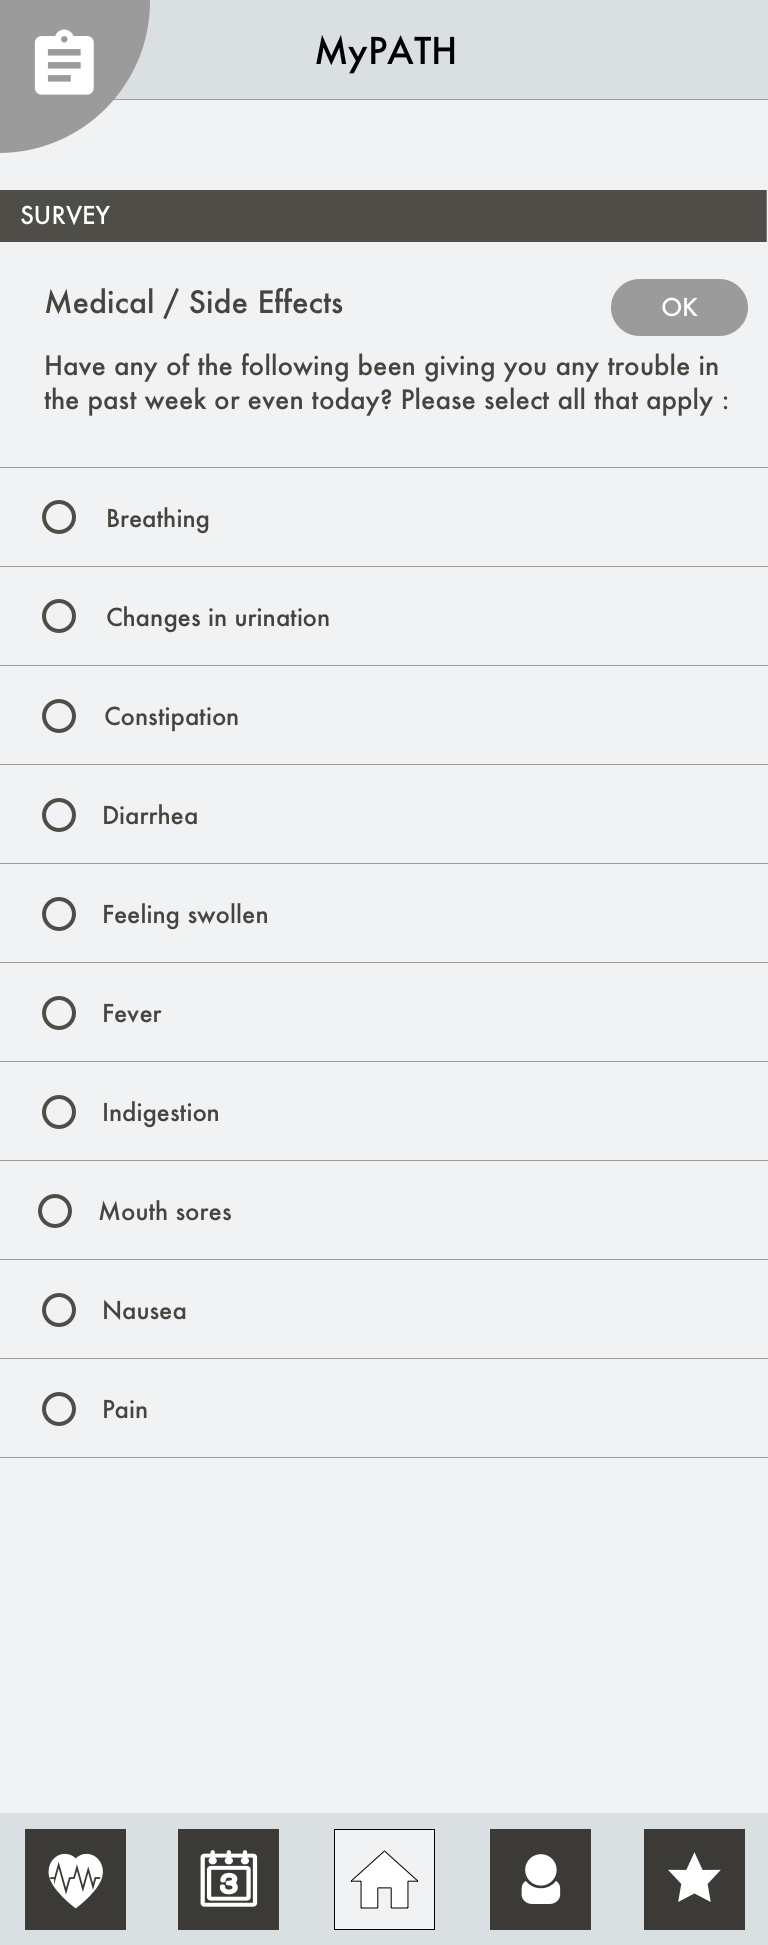Click the Medical / Side Effects heading
The image size is (768, 1945).
point(194,303)
